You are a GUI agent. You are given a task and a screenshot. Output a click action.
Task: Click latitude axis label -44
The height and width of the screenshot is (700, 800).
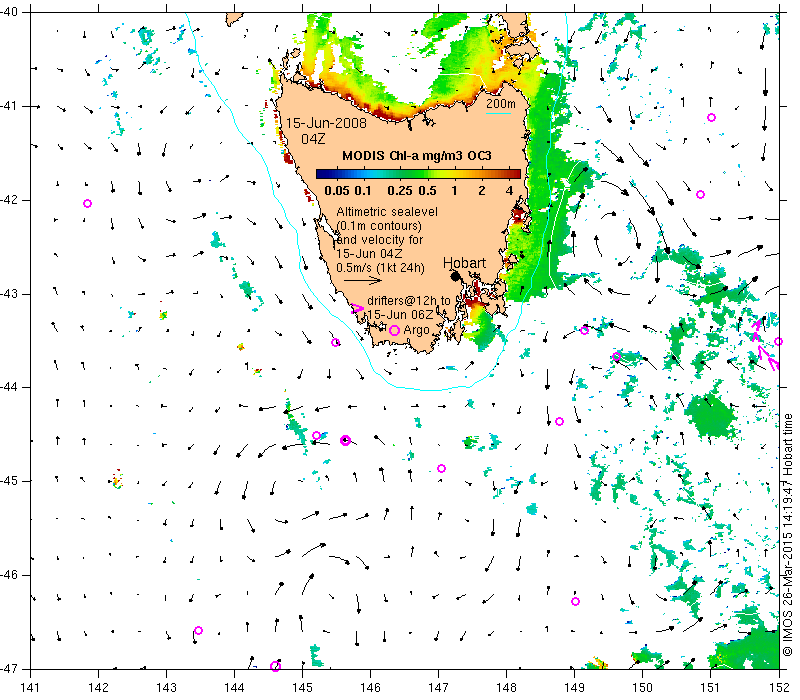tap(8, 387)
